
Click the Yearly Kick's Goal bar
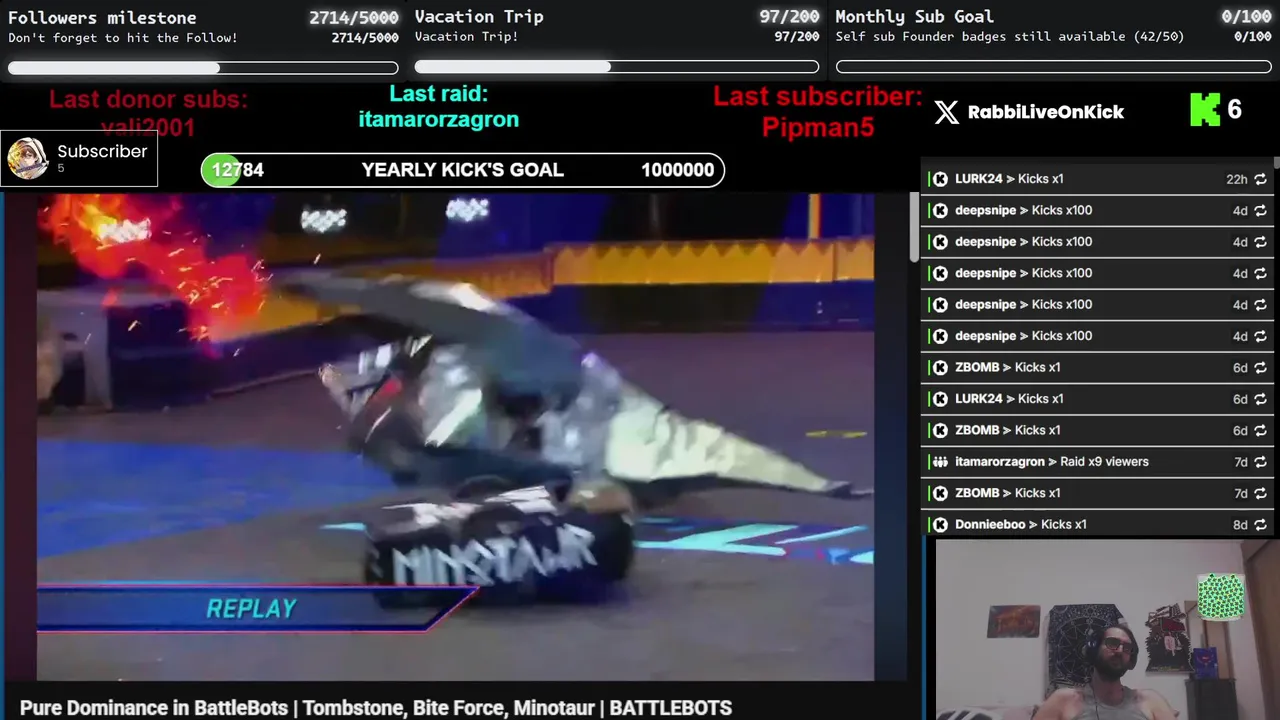point(463,170)
